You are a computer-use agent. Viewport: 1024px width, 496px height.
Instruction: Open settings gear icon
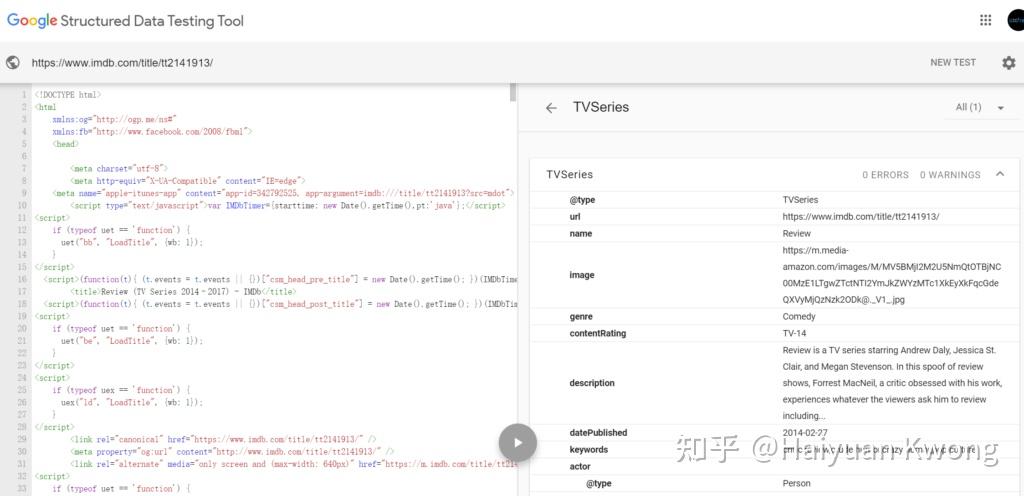pyautogui.click(x=1009, y=63)
